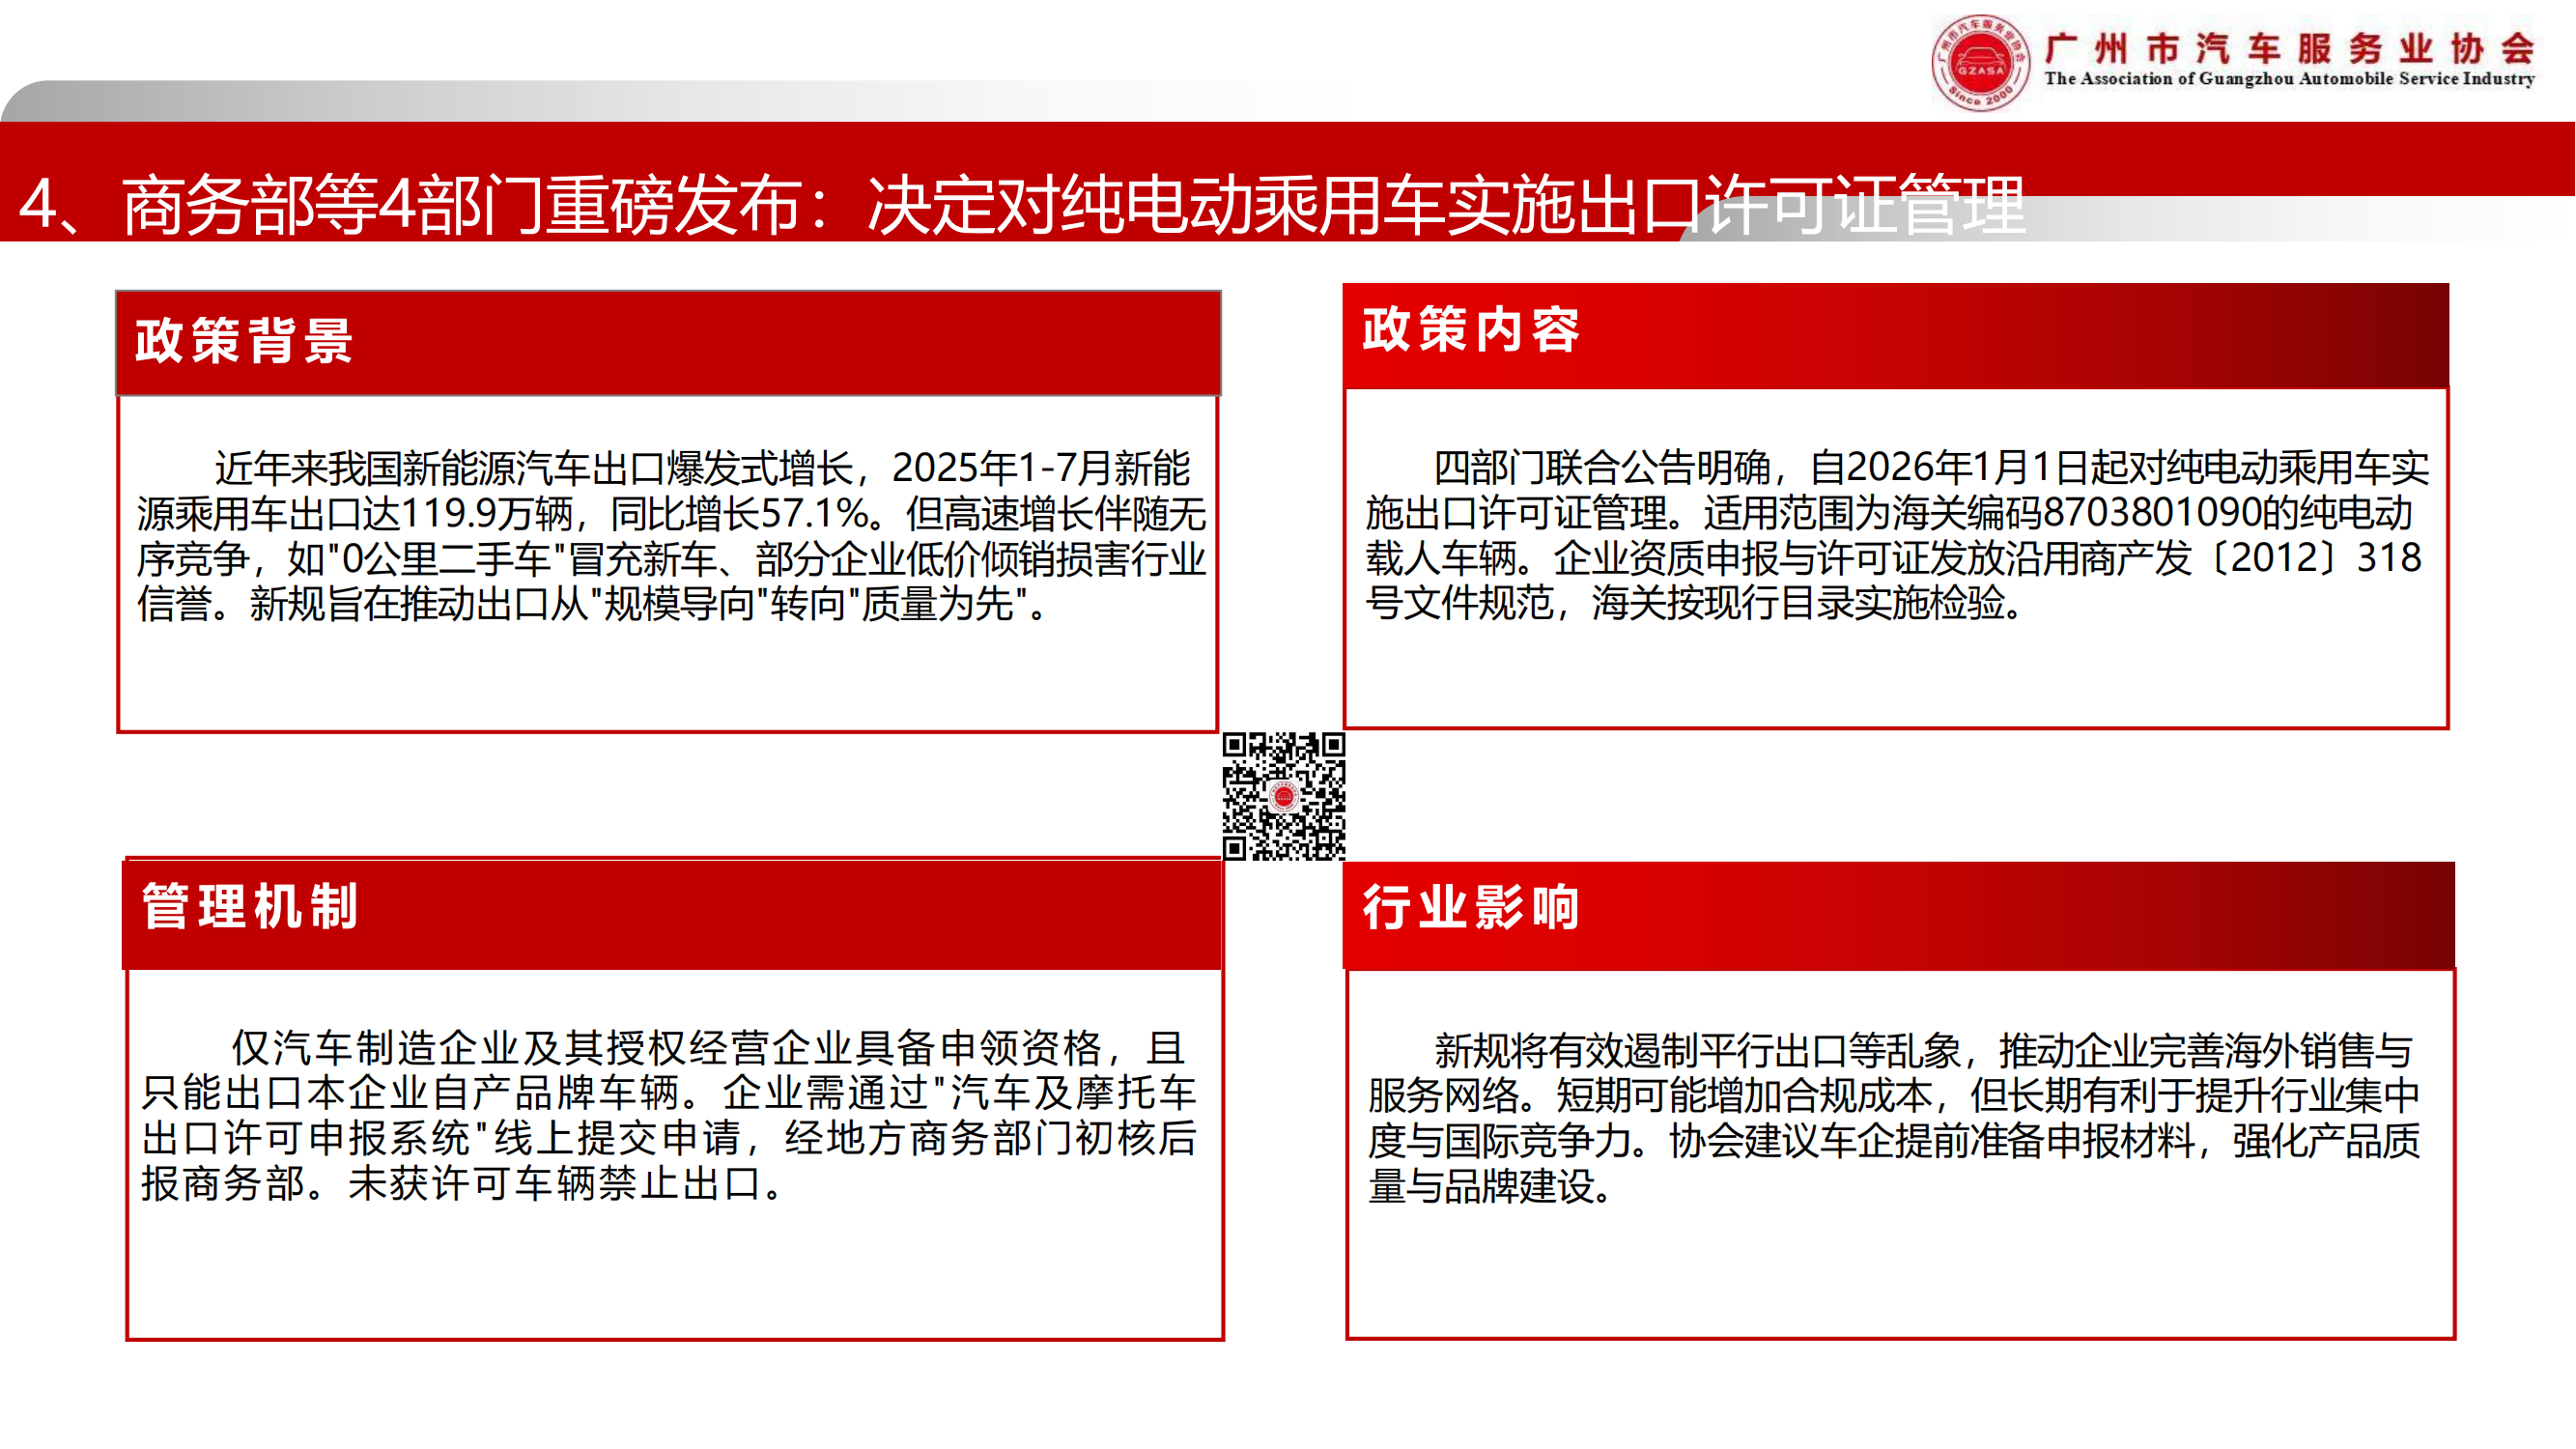Viewport: 2576px width, 1449px height.
Task: Click the small red logo inside the QR code
Action: 1283,796
